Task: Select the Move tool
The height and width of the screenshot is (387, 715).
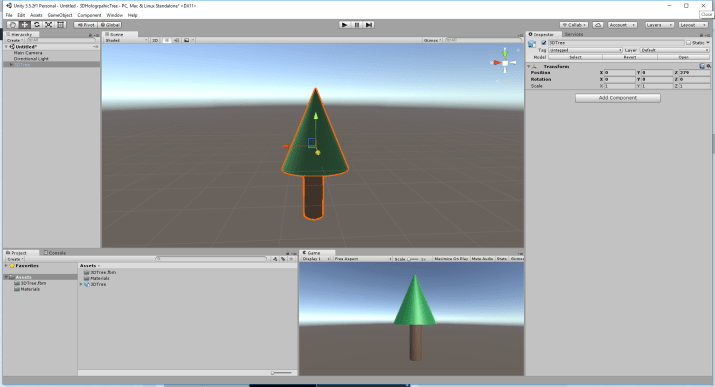Action: 25,25
